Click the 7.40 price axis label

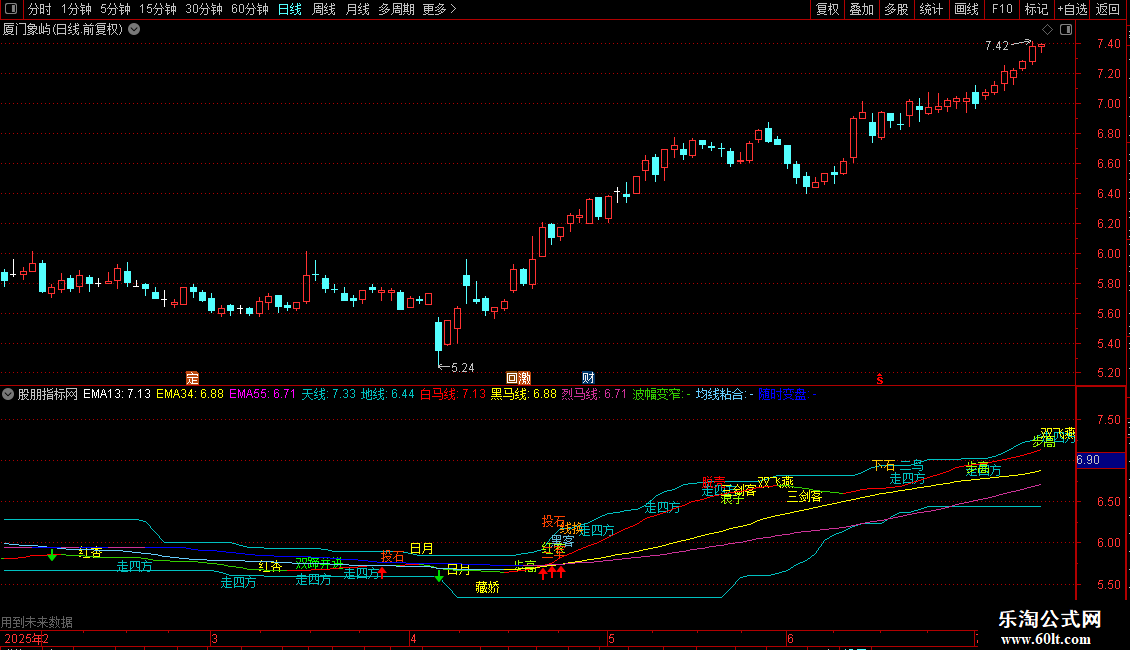pyautogui.click(x=1108, y=44)
